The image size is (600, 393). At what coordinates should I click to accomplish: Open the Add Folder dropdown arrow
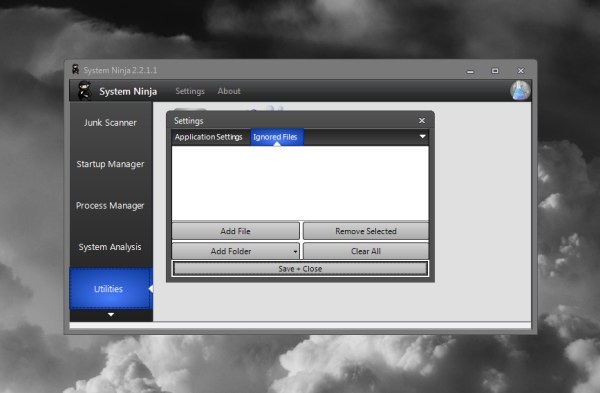pyautogui.click(x=295, y=251)
